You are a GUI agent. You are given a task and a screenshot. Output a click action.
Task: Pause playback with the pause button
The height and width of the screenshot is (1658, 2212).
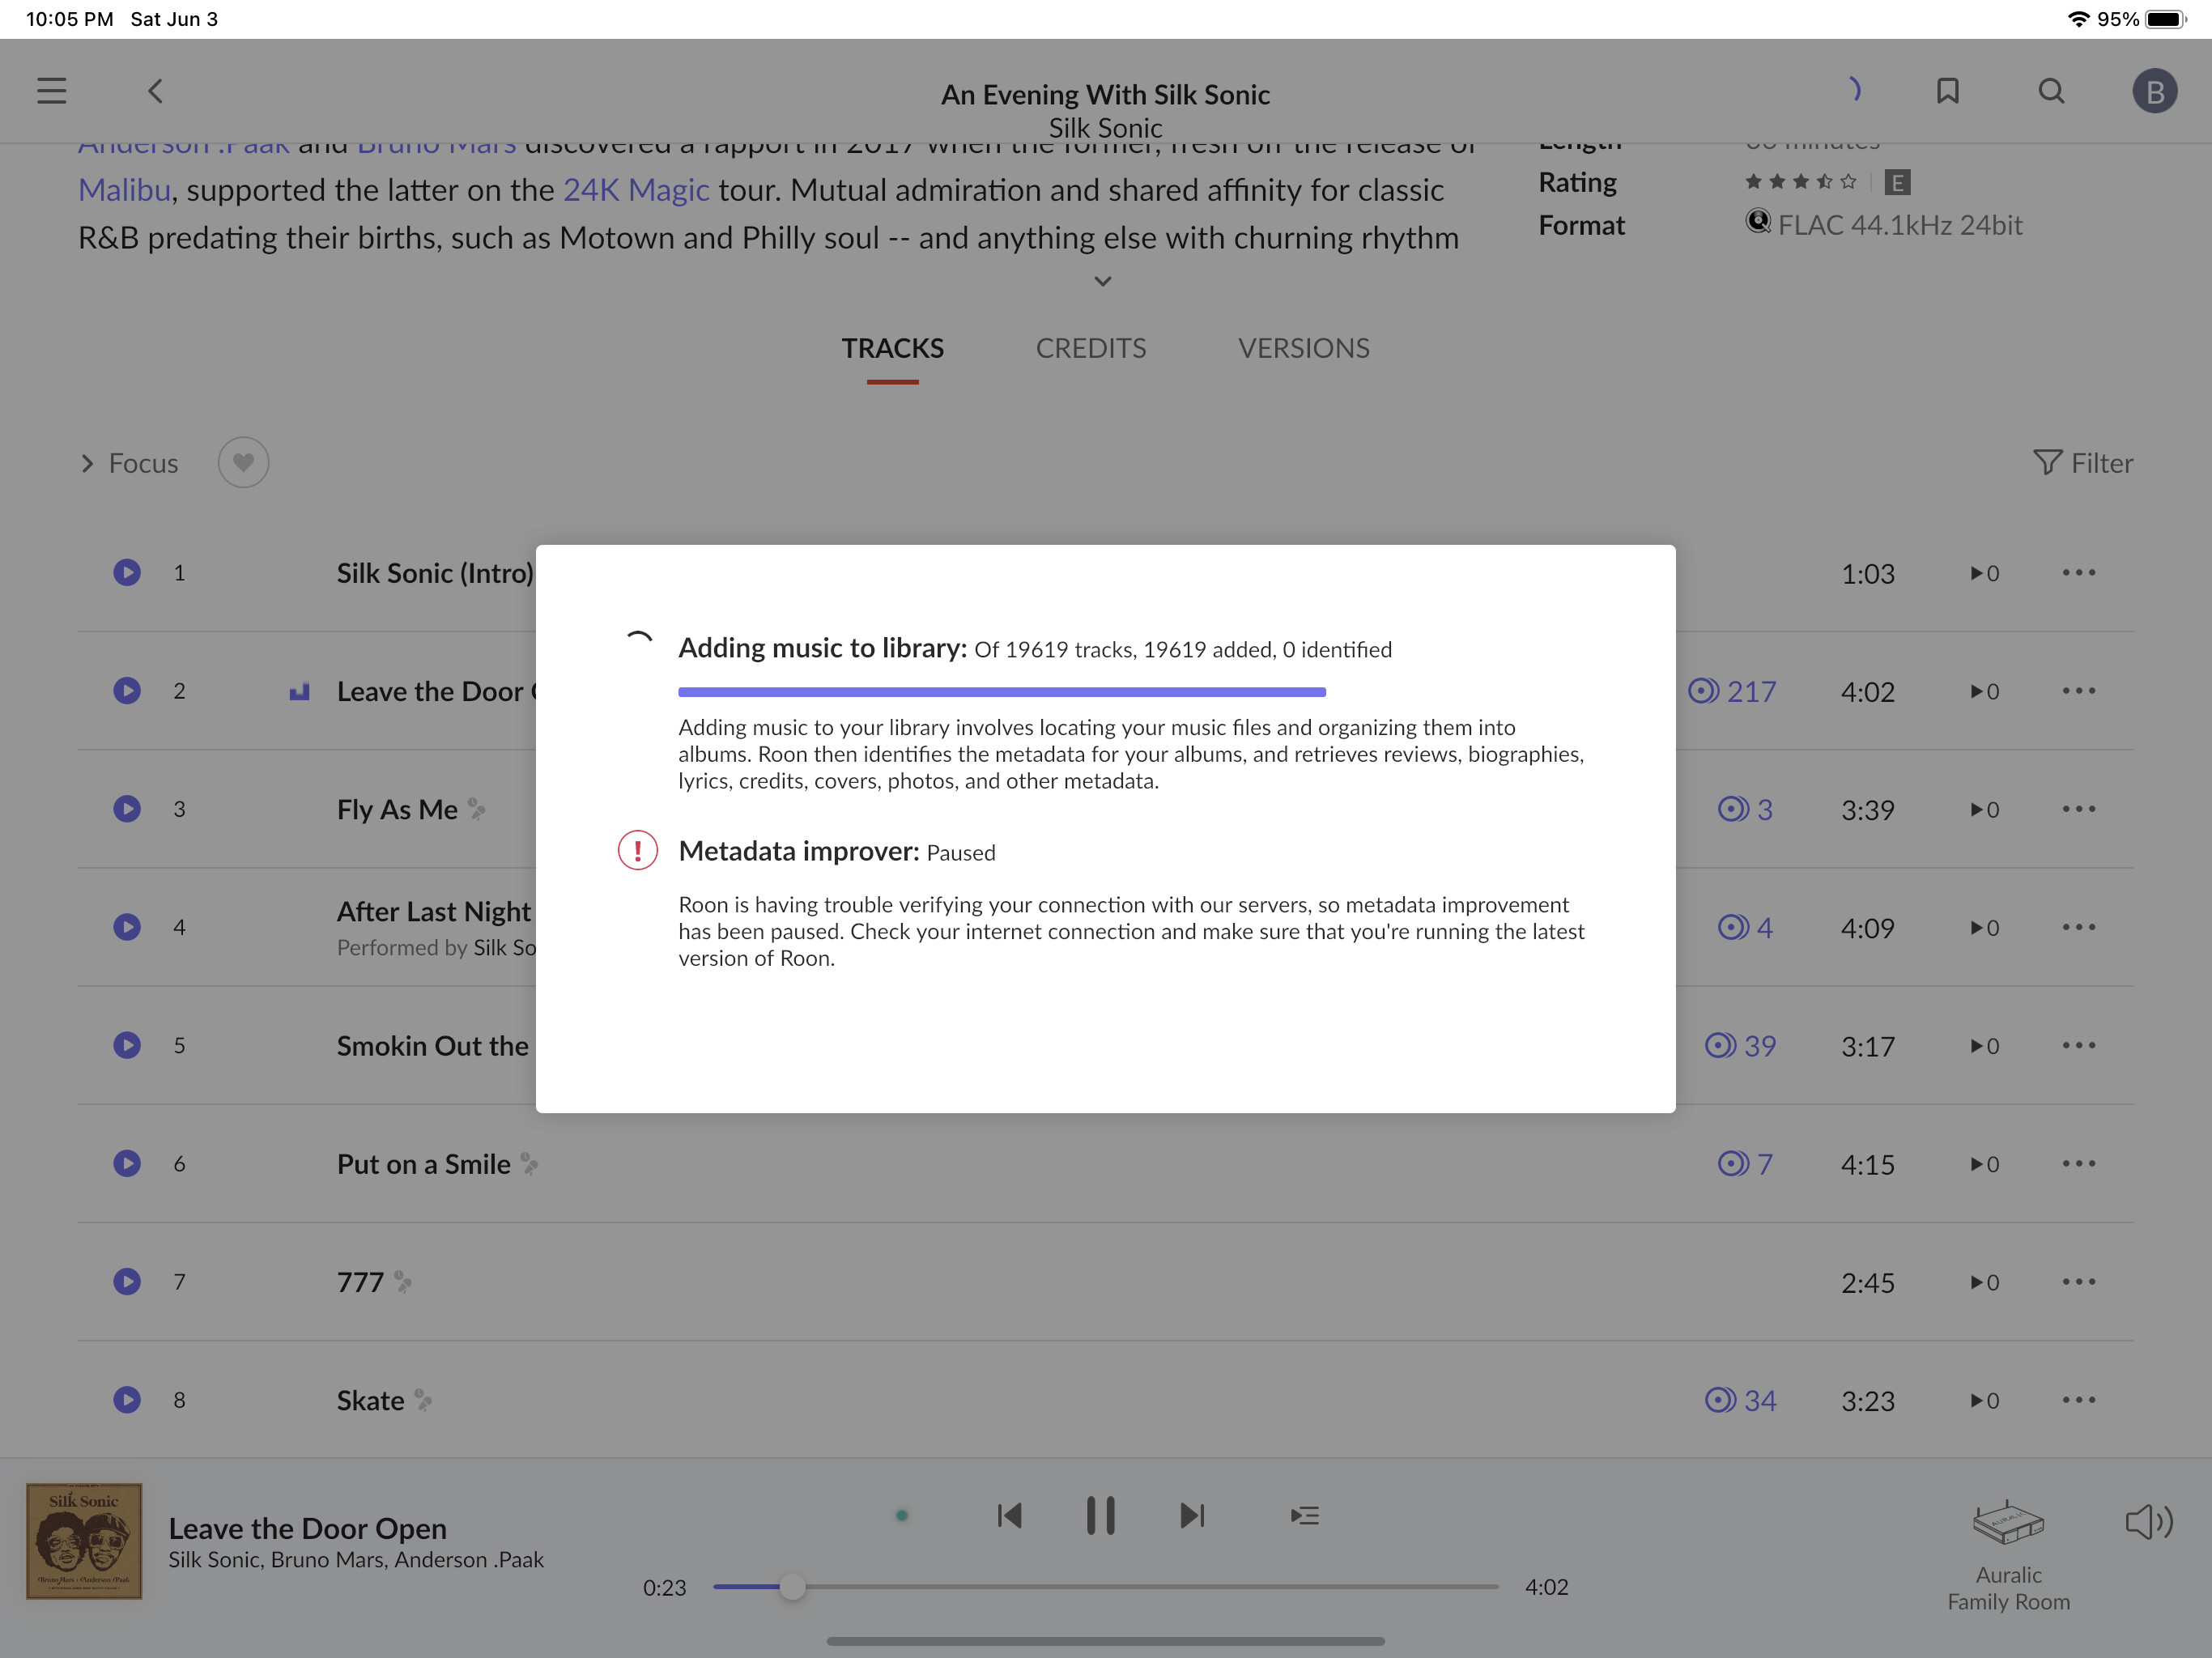point(1100,1516)
